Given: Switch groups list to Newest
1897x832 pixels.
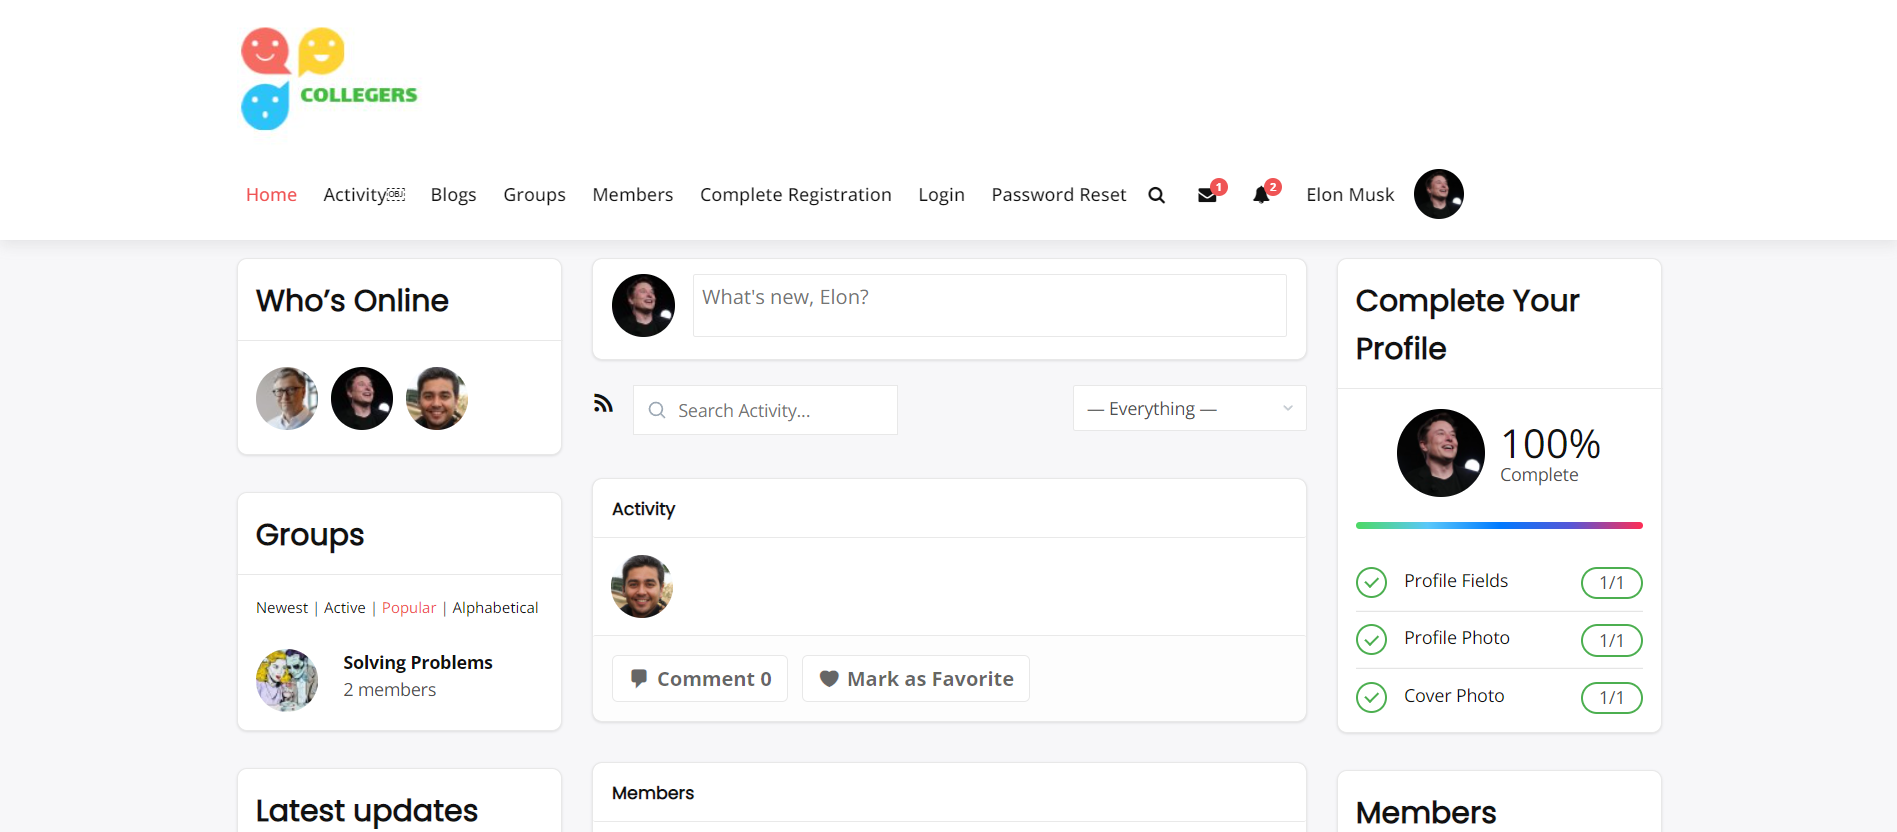Looking at the screenshot, I should (x=282, y=608).
